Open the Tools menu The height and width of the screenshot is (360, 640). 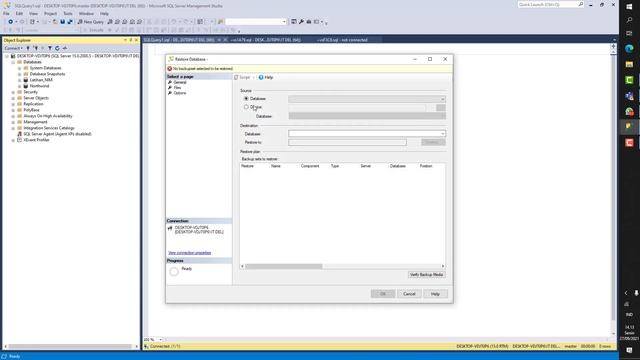pyautogui.click(x=68, y=13)
